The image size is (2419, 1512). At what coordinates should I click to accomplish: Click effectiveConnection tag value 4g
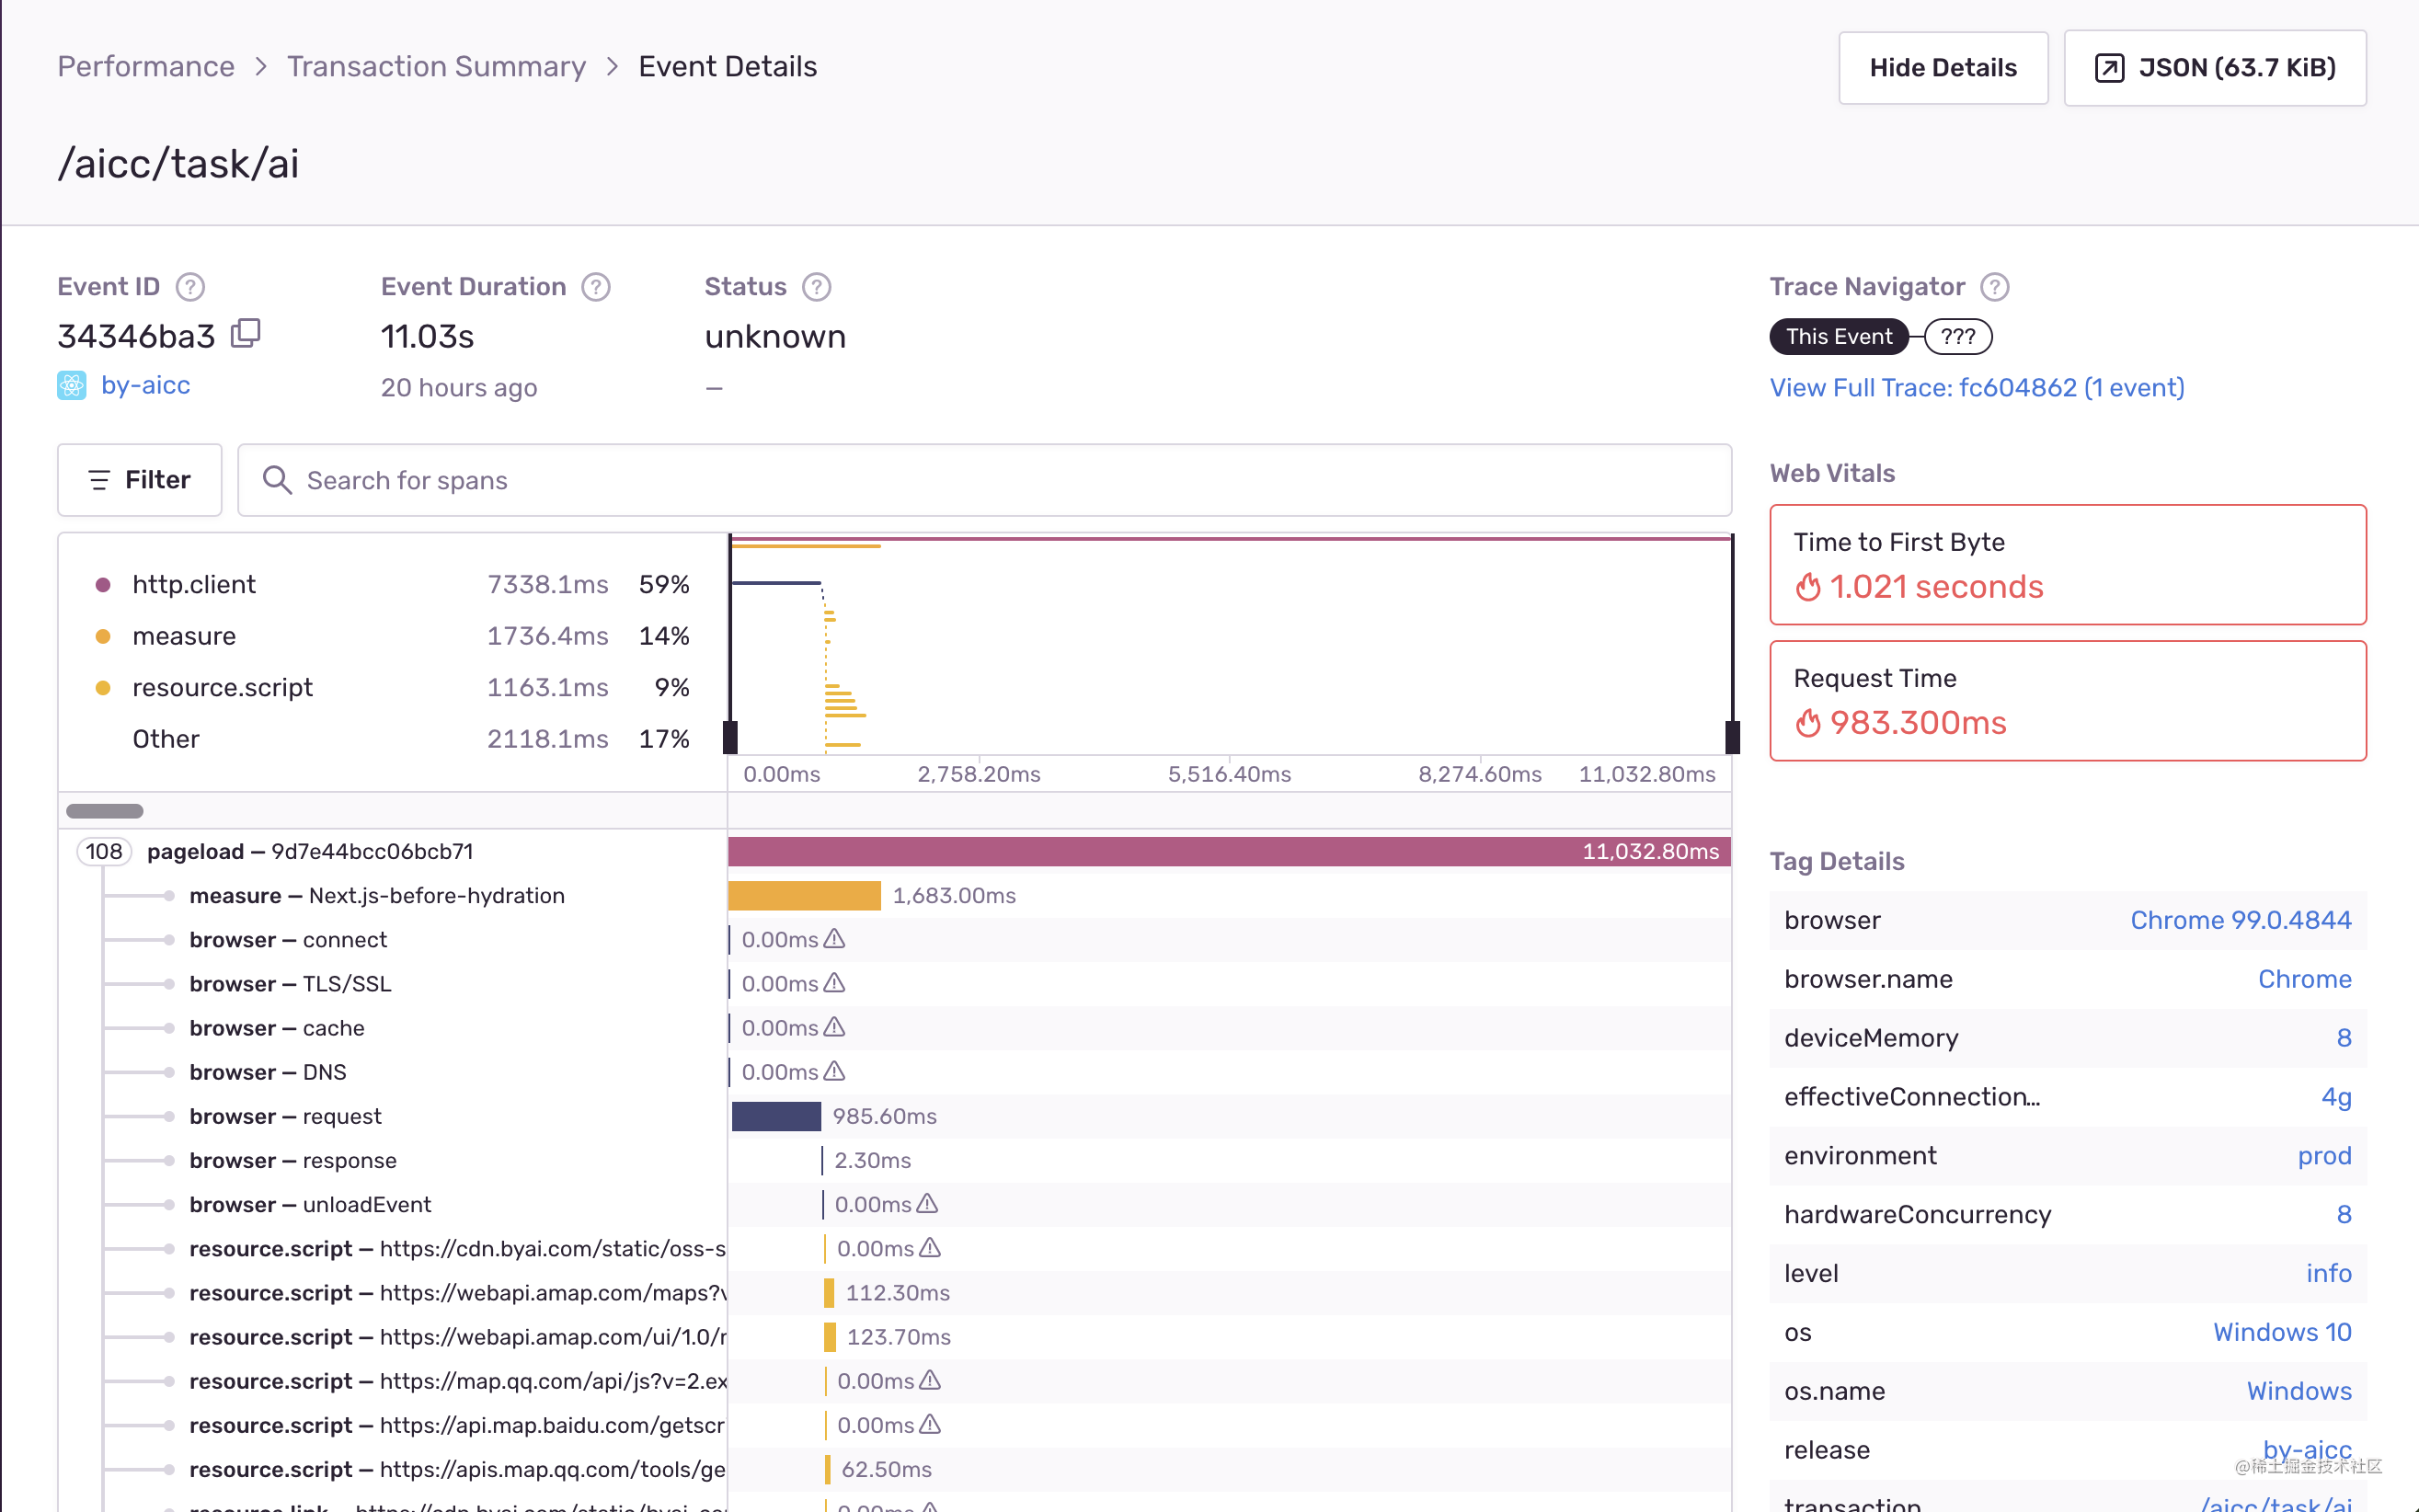pyautogui.click(x=2336, y=1097)
